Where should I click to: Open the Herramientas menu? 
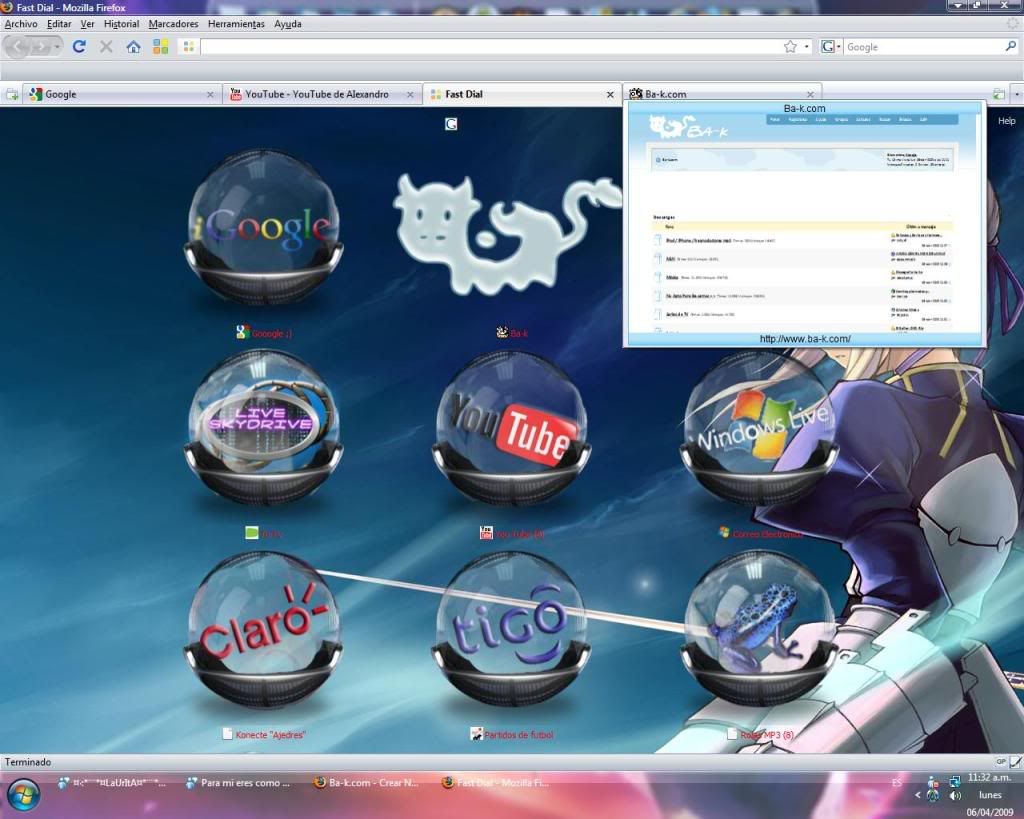[236, 24]
